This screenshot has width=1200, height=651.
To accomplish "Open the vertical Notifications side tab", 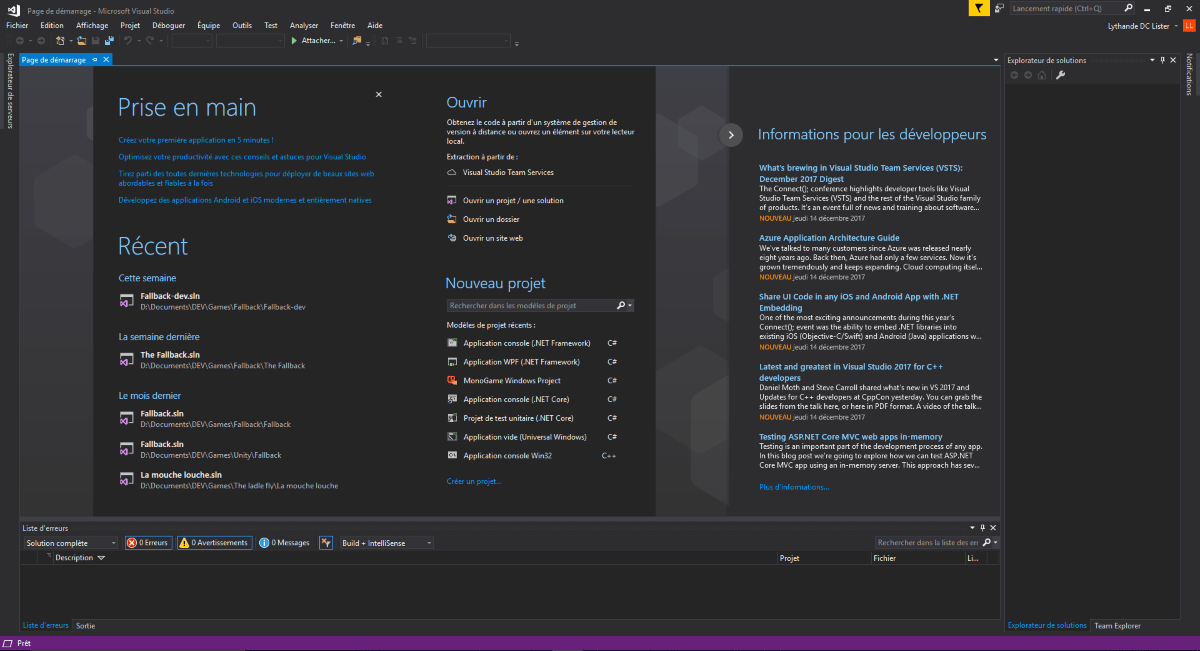I will [1190, 76].
